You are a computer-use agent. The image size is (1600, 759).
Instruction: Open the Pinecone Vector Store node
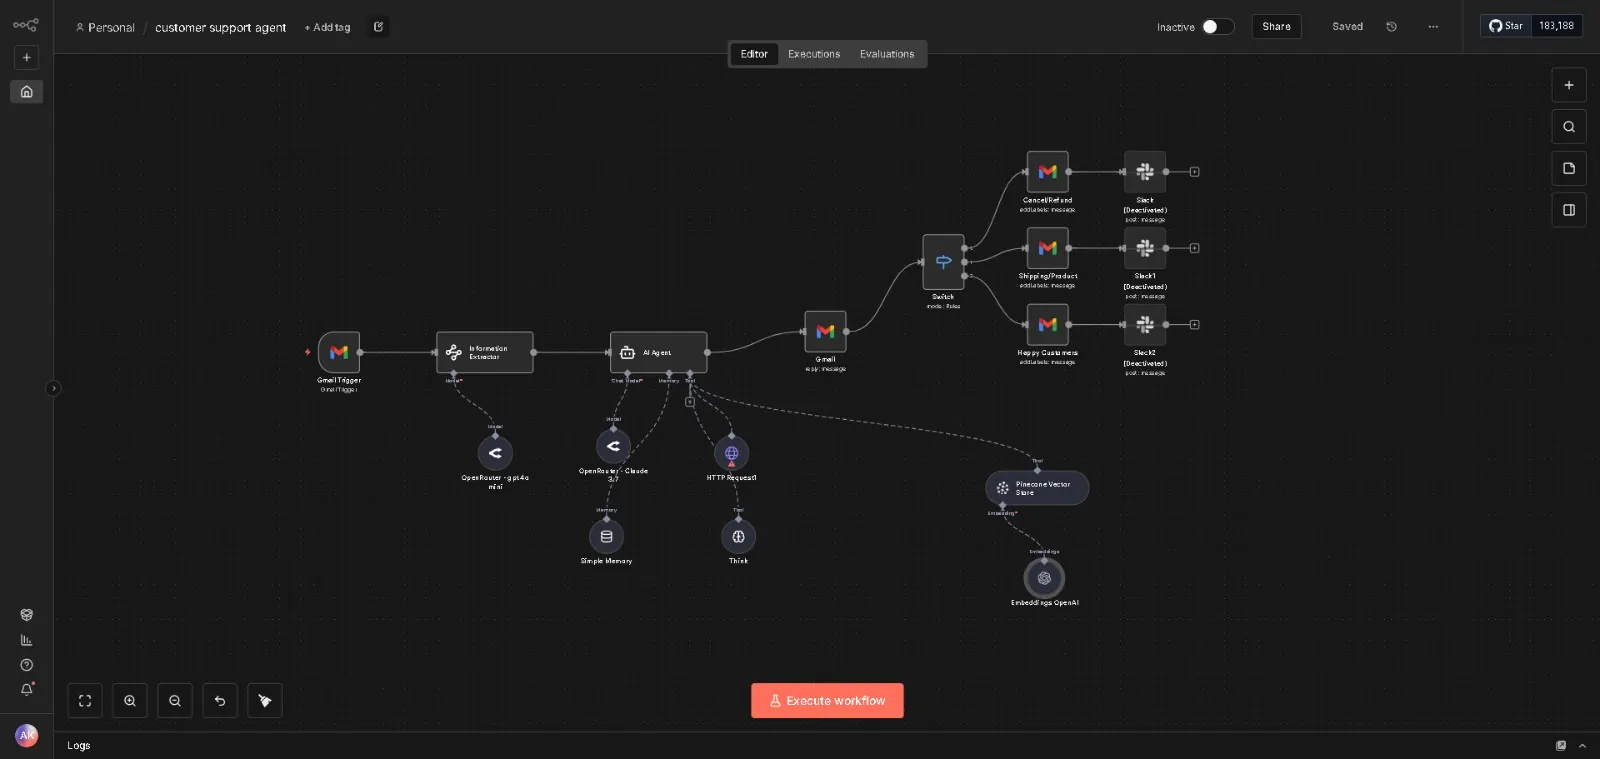coord(1037,488)
